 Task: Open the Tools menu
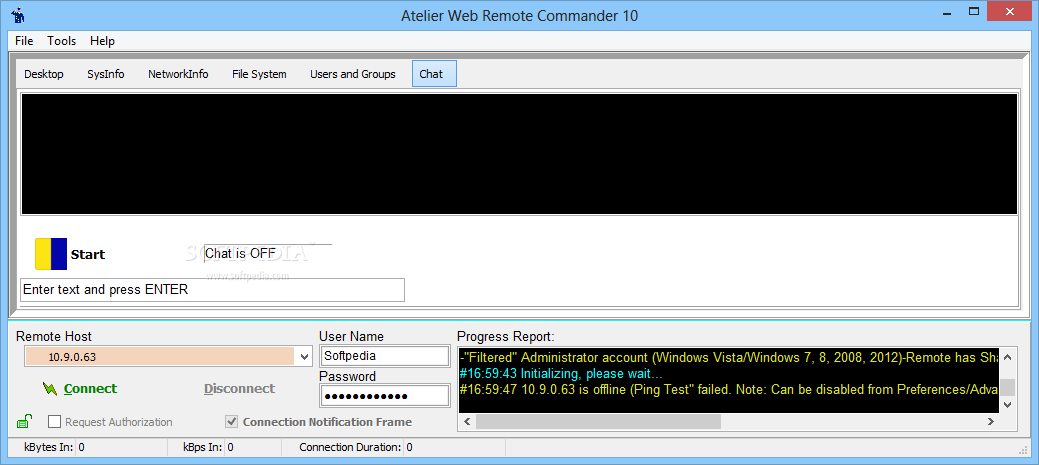pos(62,41)
